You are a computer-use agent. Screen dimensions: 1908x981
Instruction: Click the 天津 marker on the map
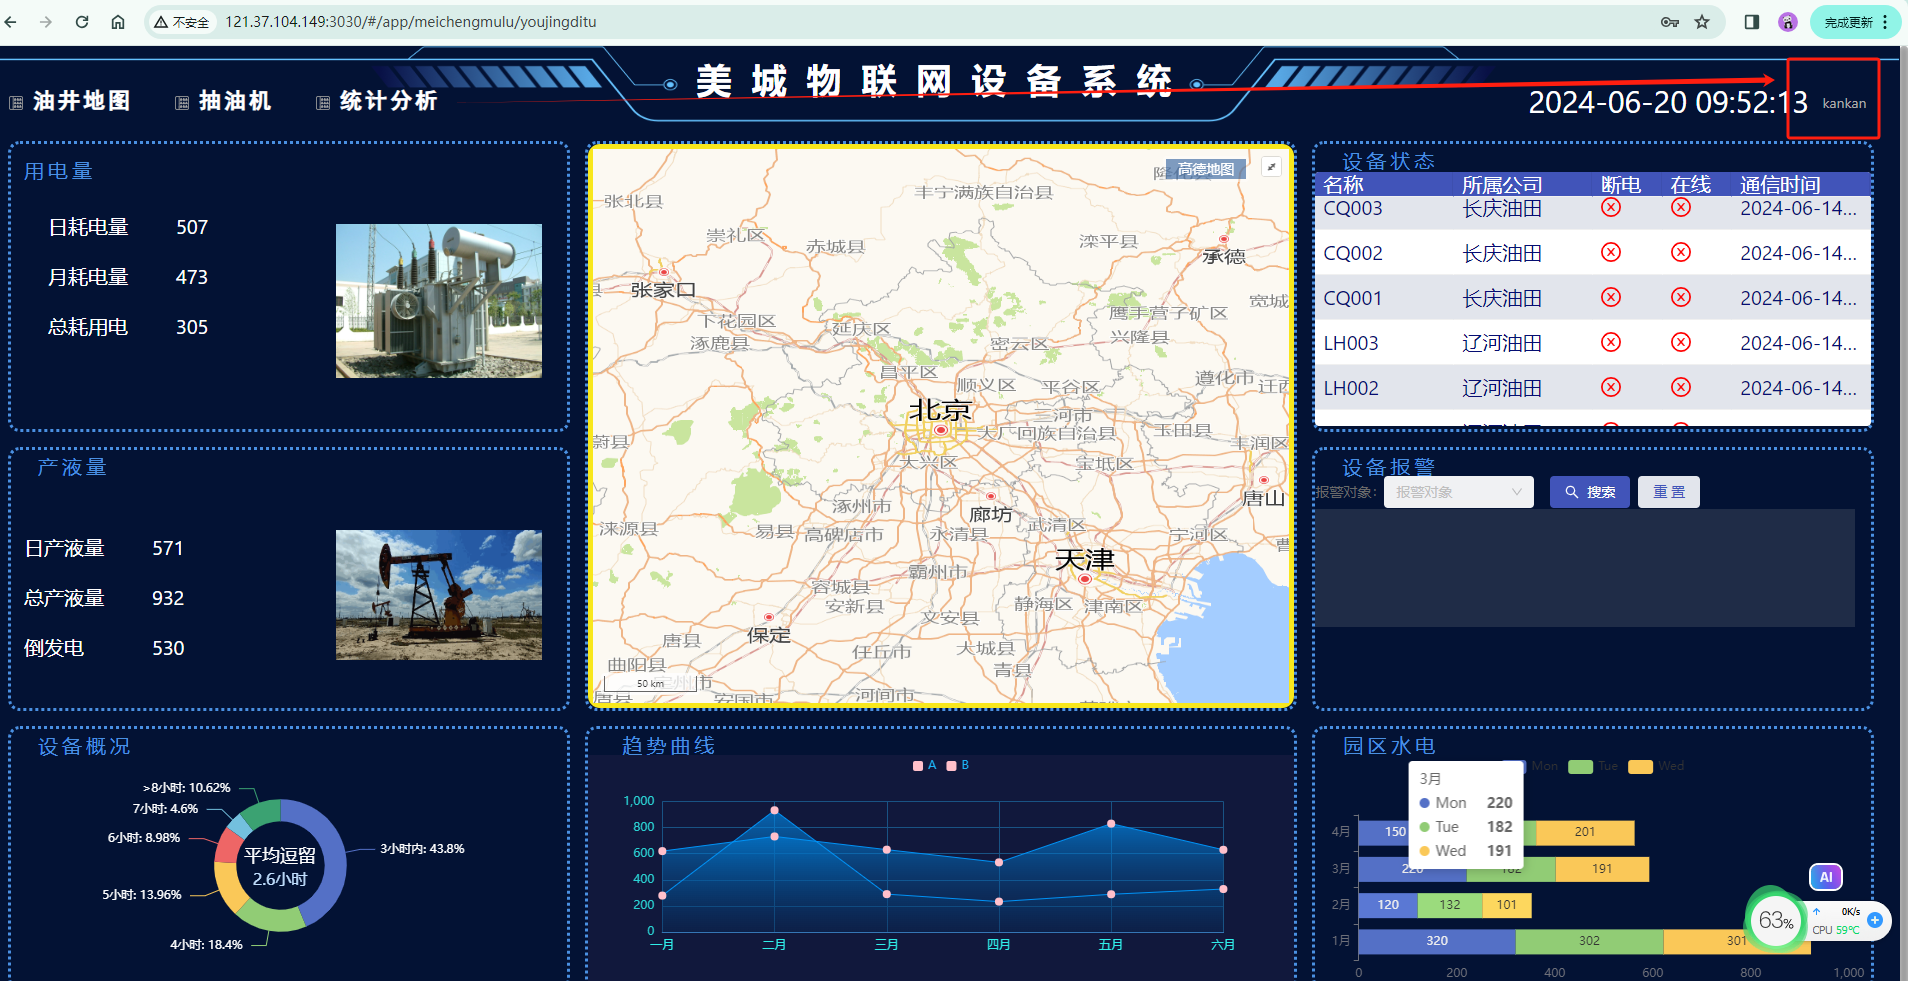point(1084,578)
